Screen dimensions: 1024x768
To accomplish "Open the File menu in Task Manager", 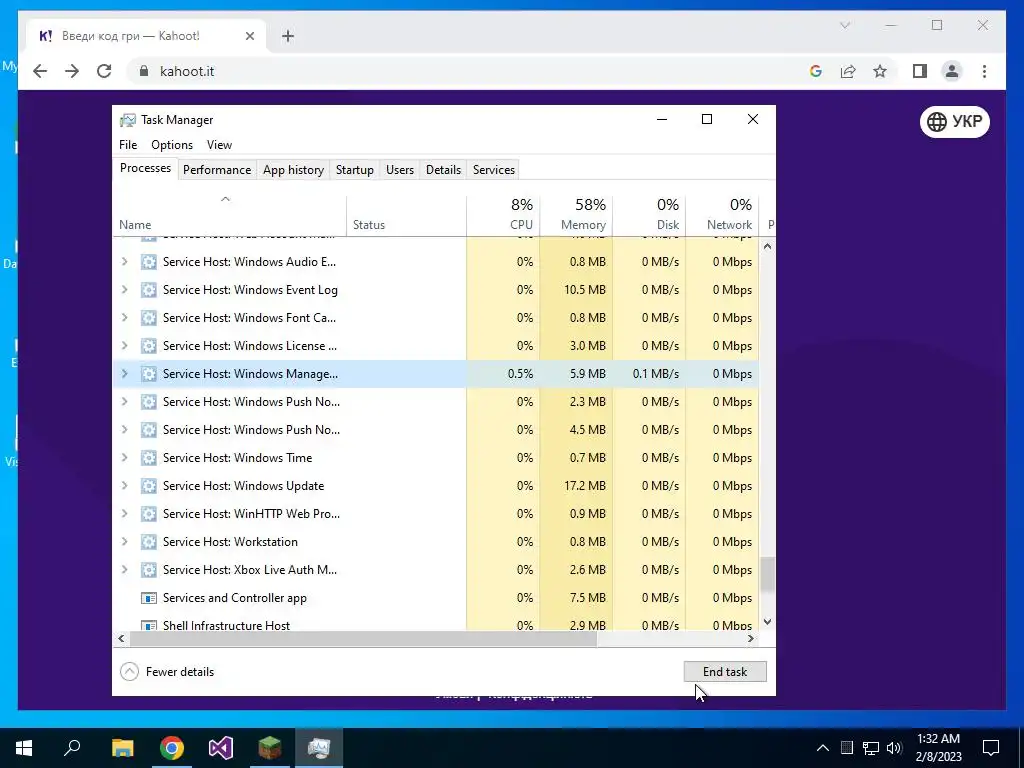I will point(128,145).
